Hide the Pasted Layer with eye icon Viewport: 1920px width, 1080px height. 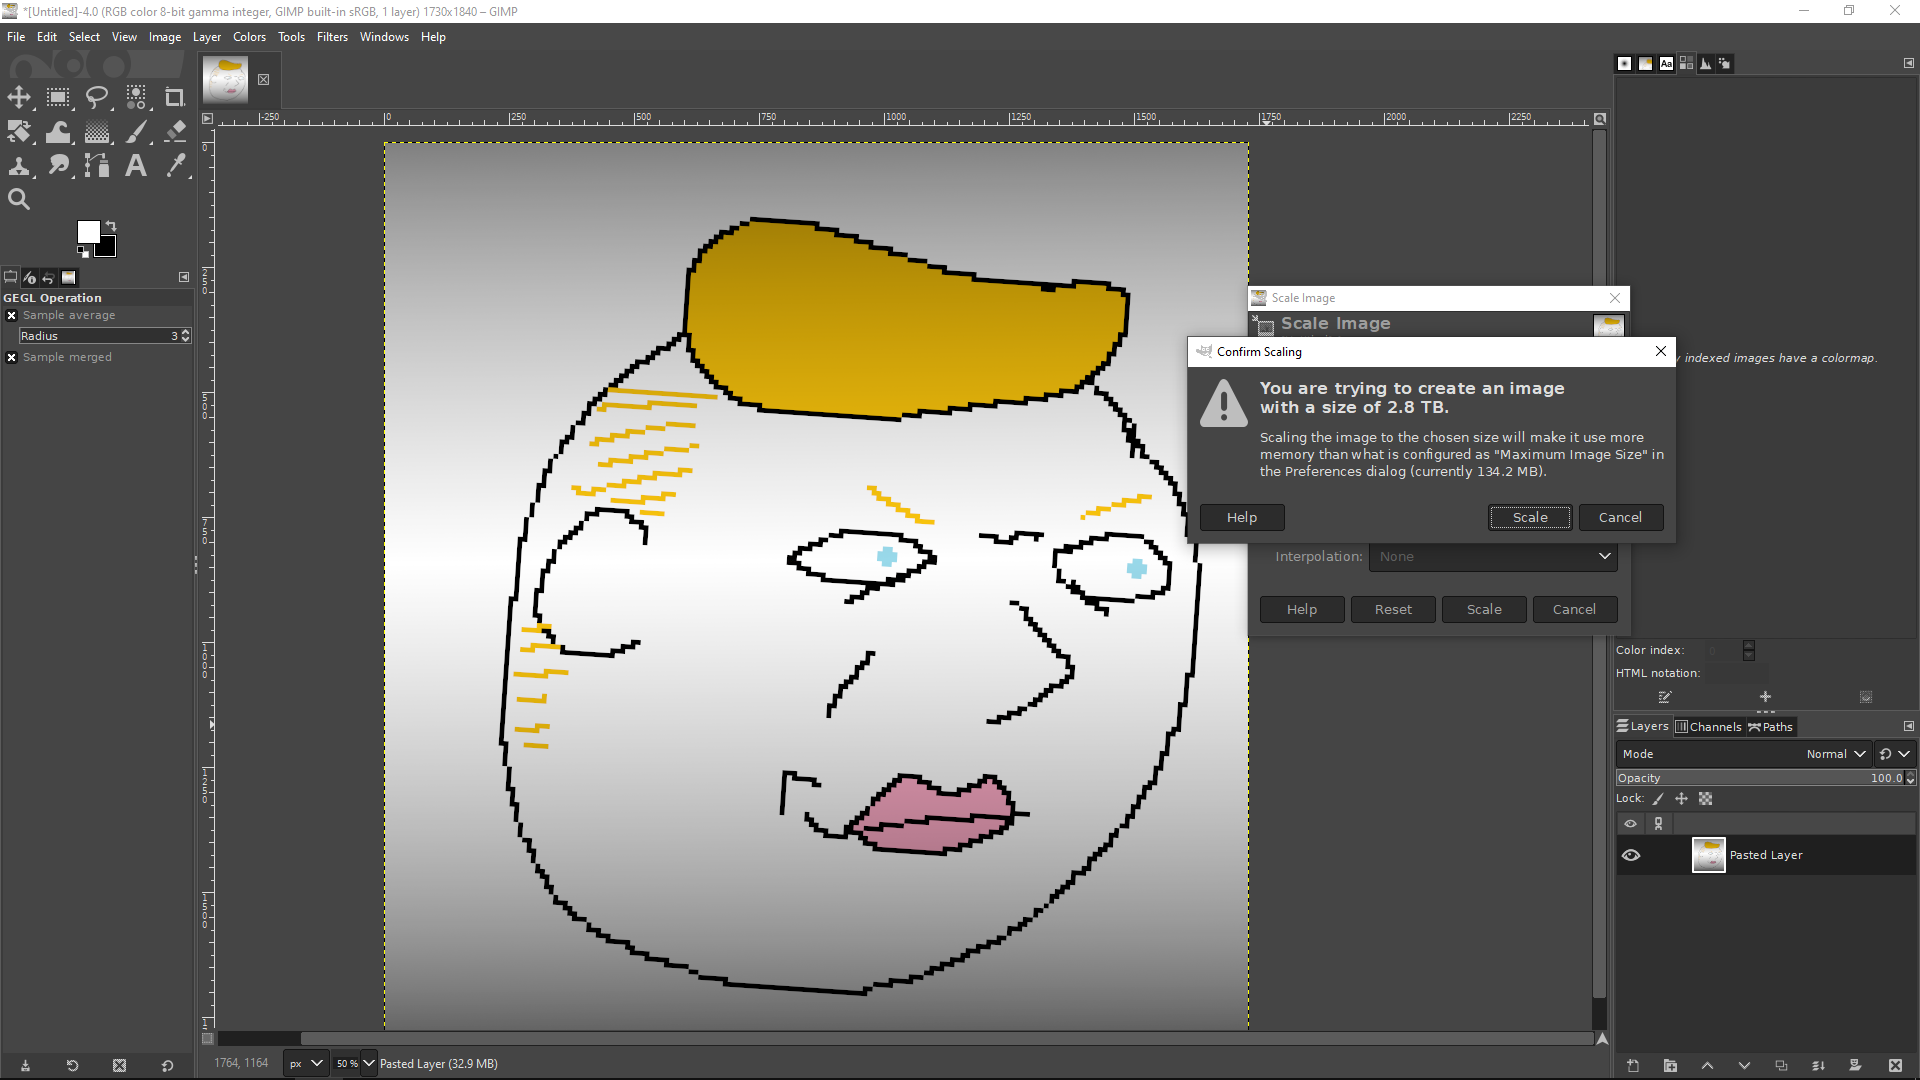pos(1631,855)
